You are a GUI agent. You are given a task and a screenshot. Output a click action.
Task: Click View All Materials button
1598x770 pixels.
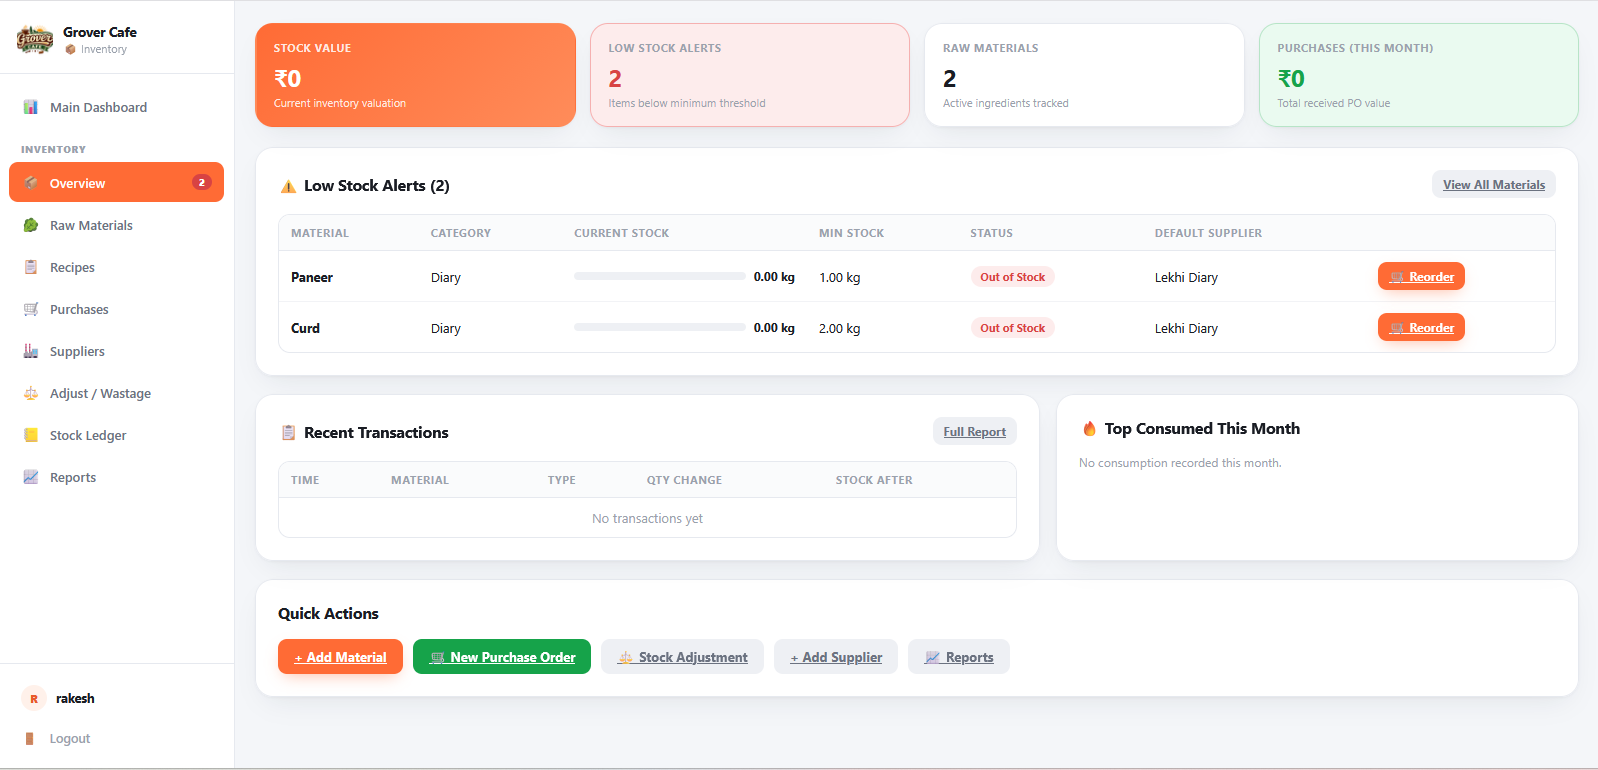1494,184
